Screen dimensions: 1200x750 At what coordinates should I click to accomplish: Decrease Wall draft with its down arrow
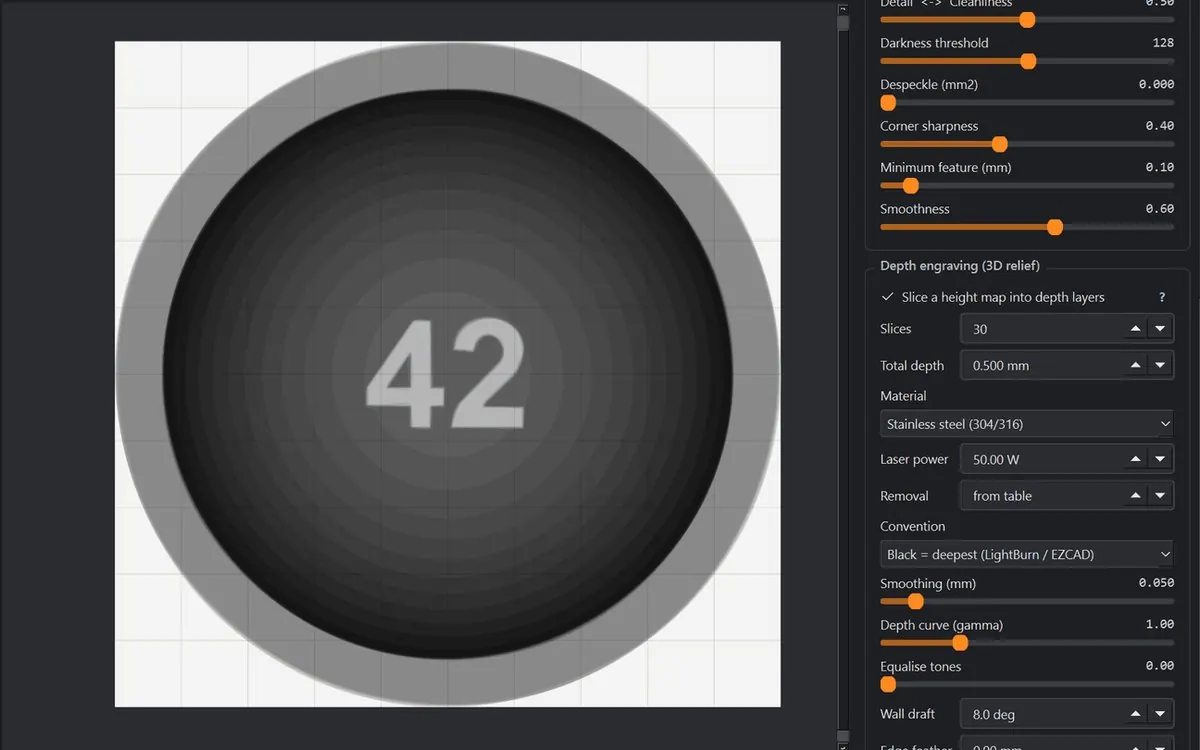point(1160,715)
